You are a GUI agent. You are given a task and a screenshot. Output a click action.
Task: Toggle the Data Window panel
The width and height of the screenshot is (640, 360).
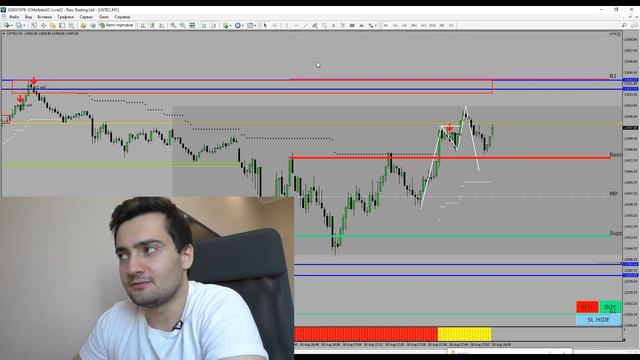pos(43,25)
